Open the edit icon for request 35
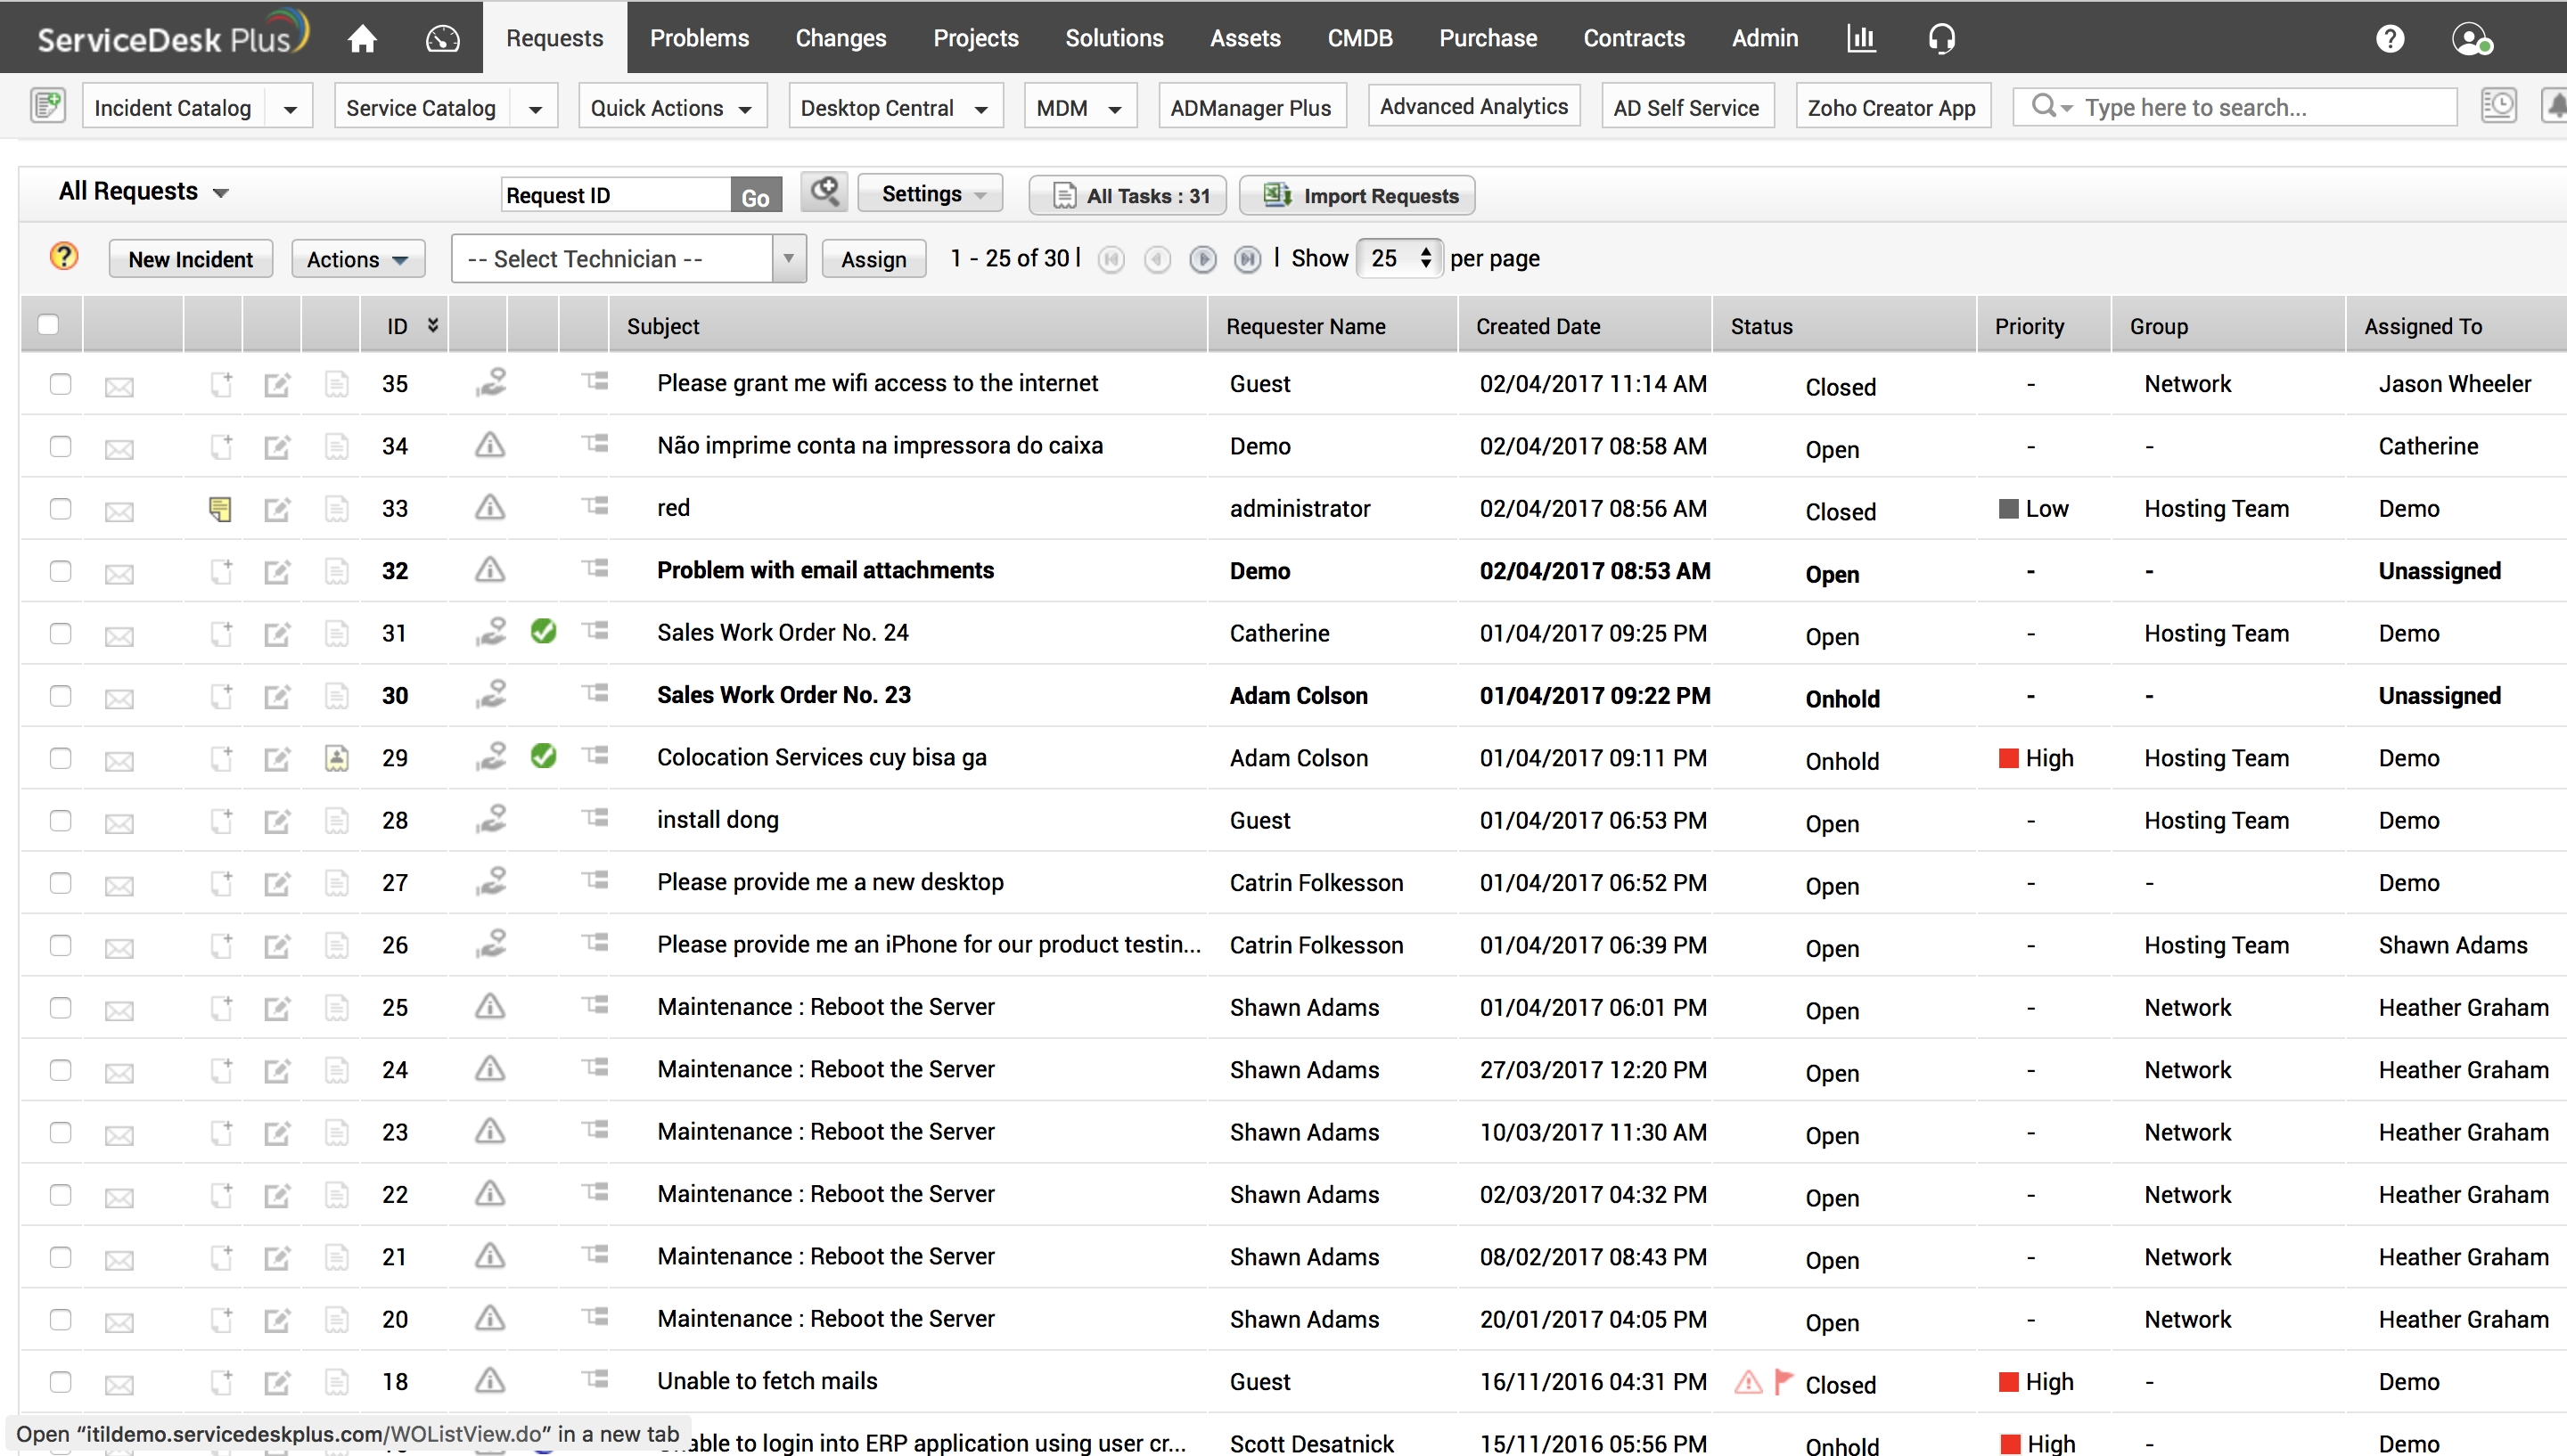The image size is (2567, 1456). click(x=277, y=385)
